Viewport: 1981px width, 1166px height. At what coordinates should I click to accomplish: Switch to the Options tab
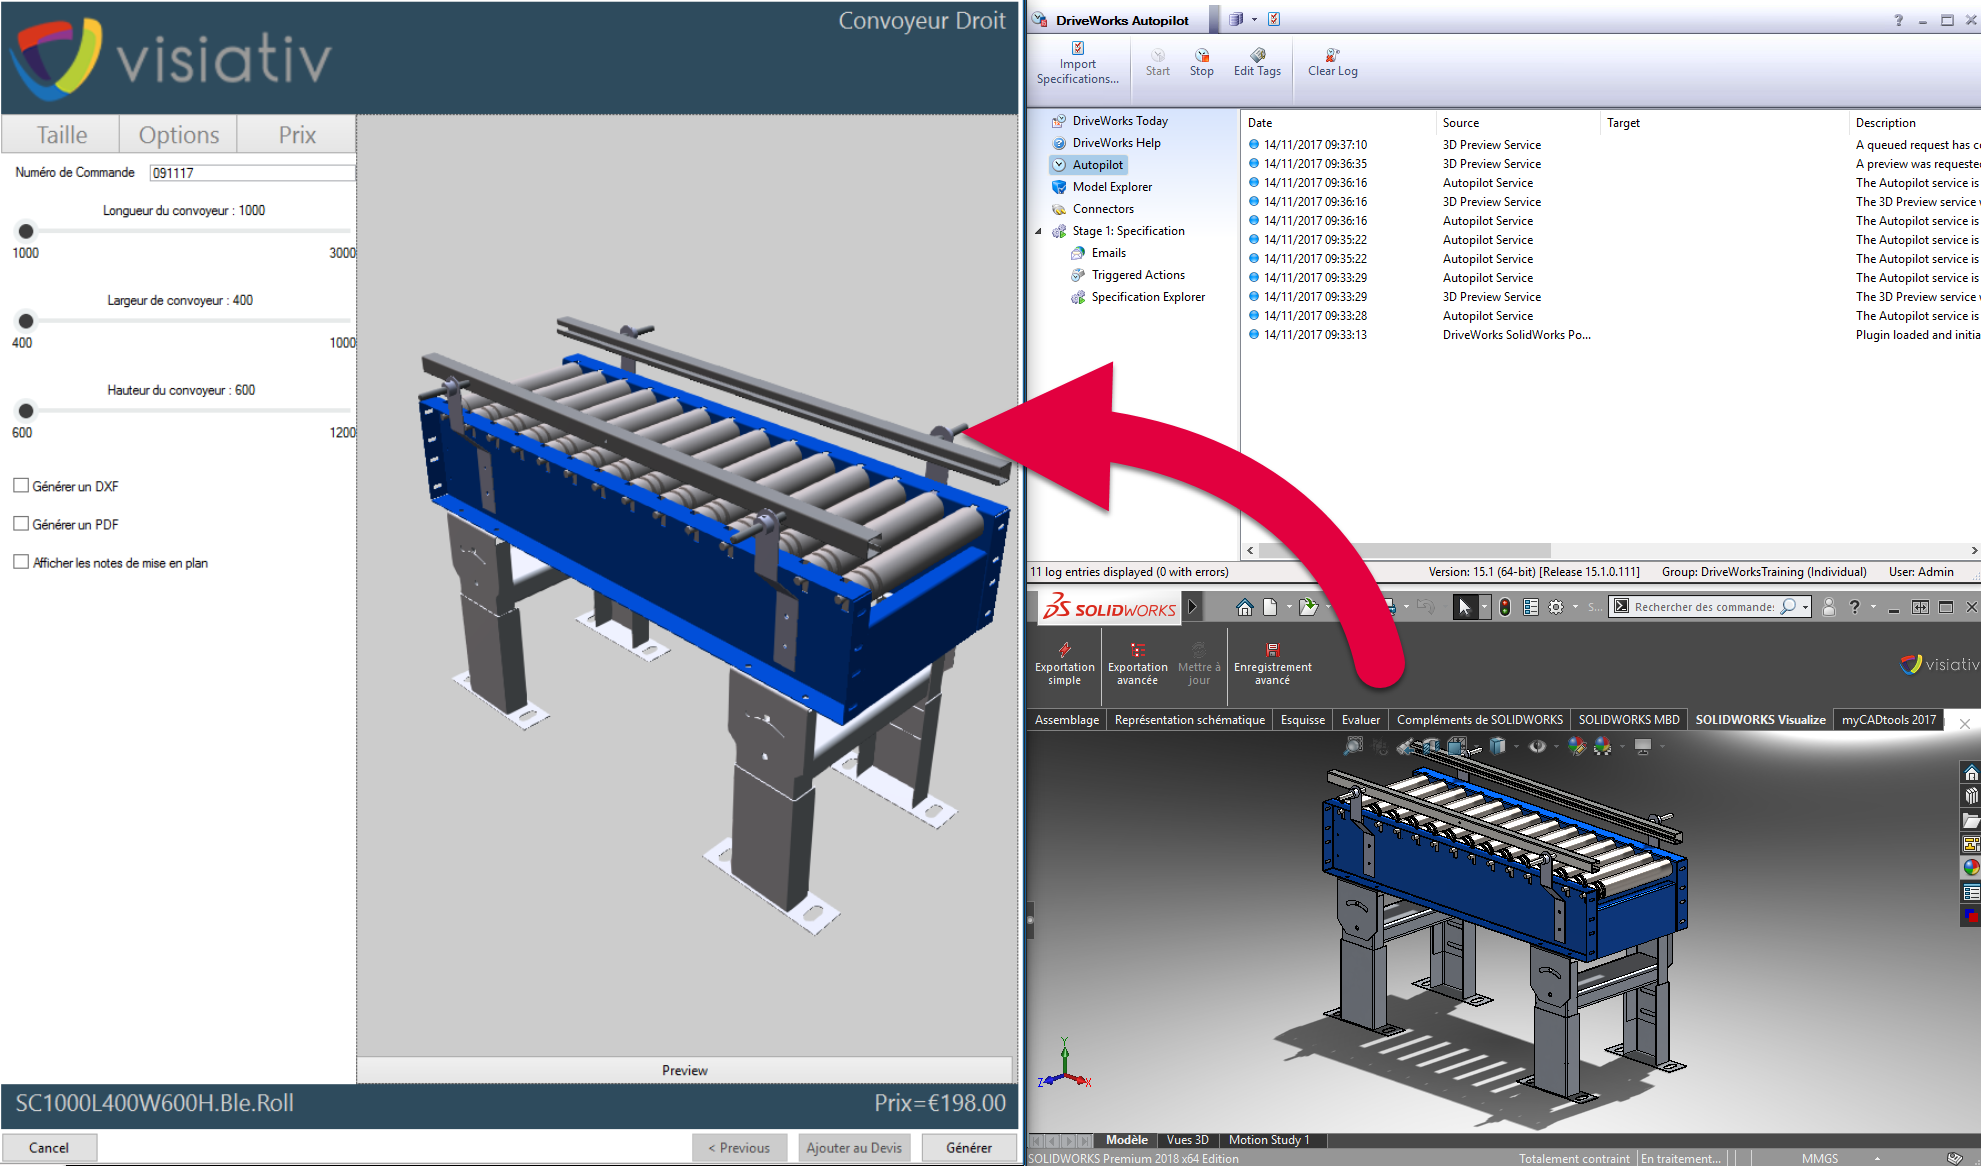click(x=178, y=135)
